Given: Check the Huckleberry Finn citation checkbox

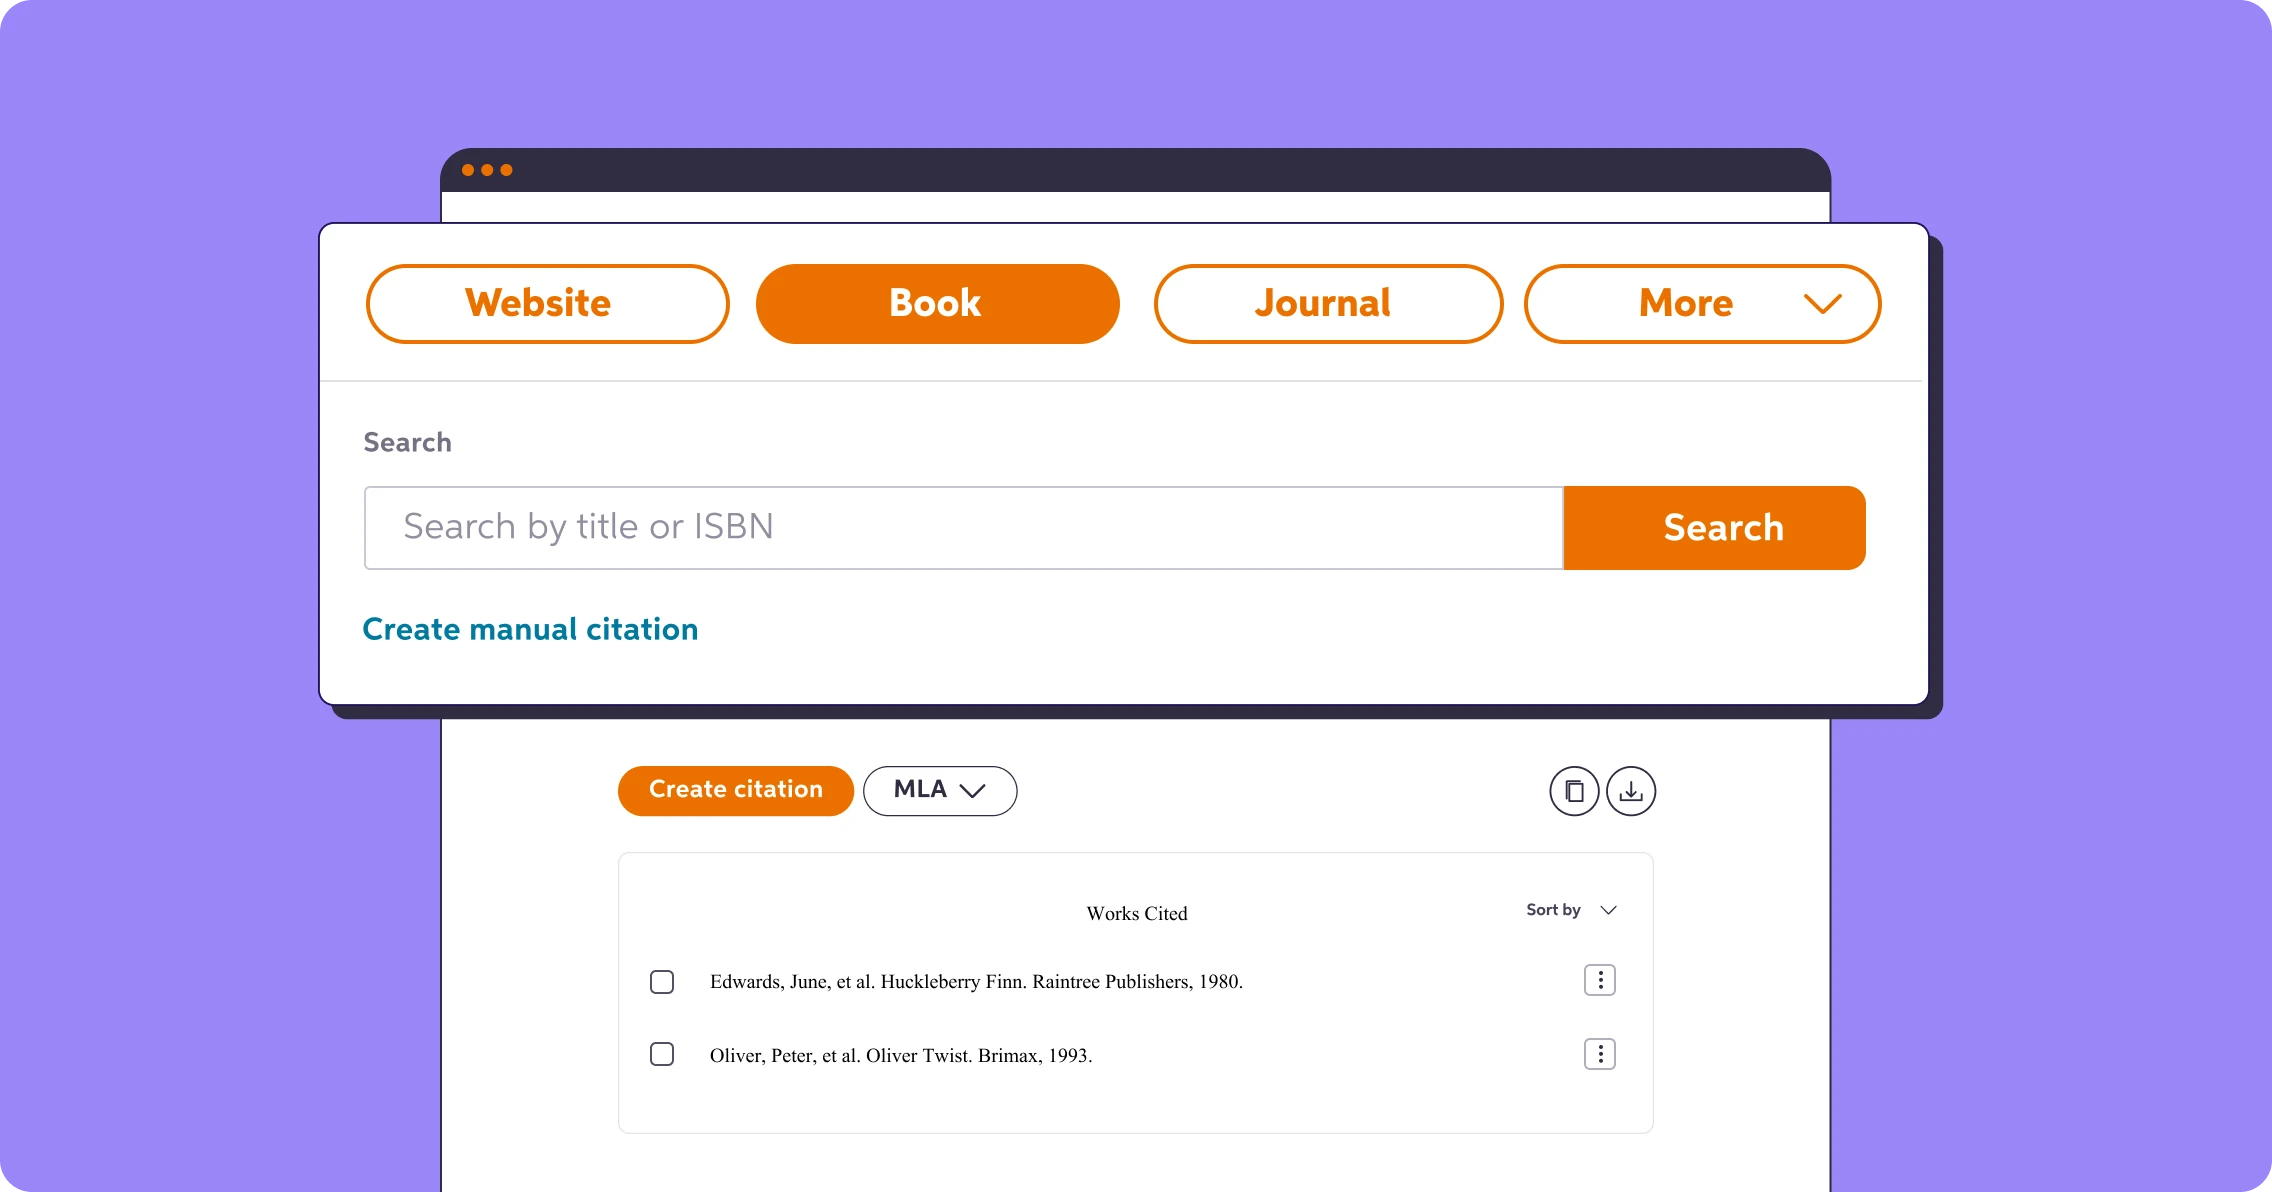Looking at the screenshot, I should pyautogui.click(x=662, y=982).
